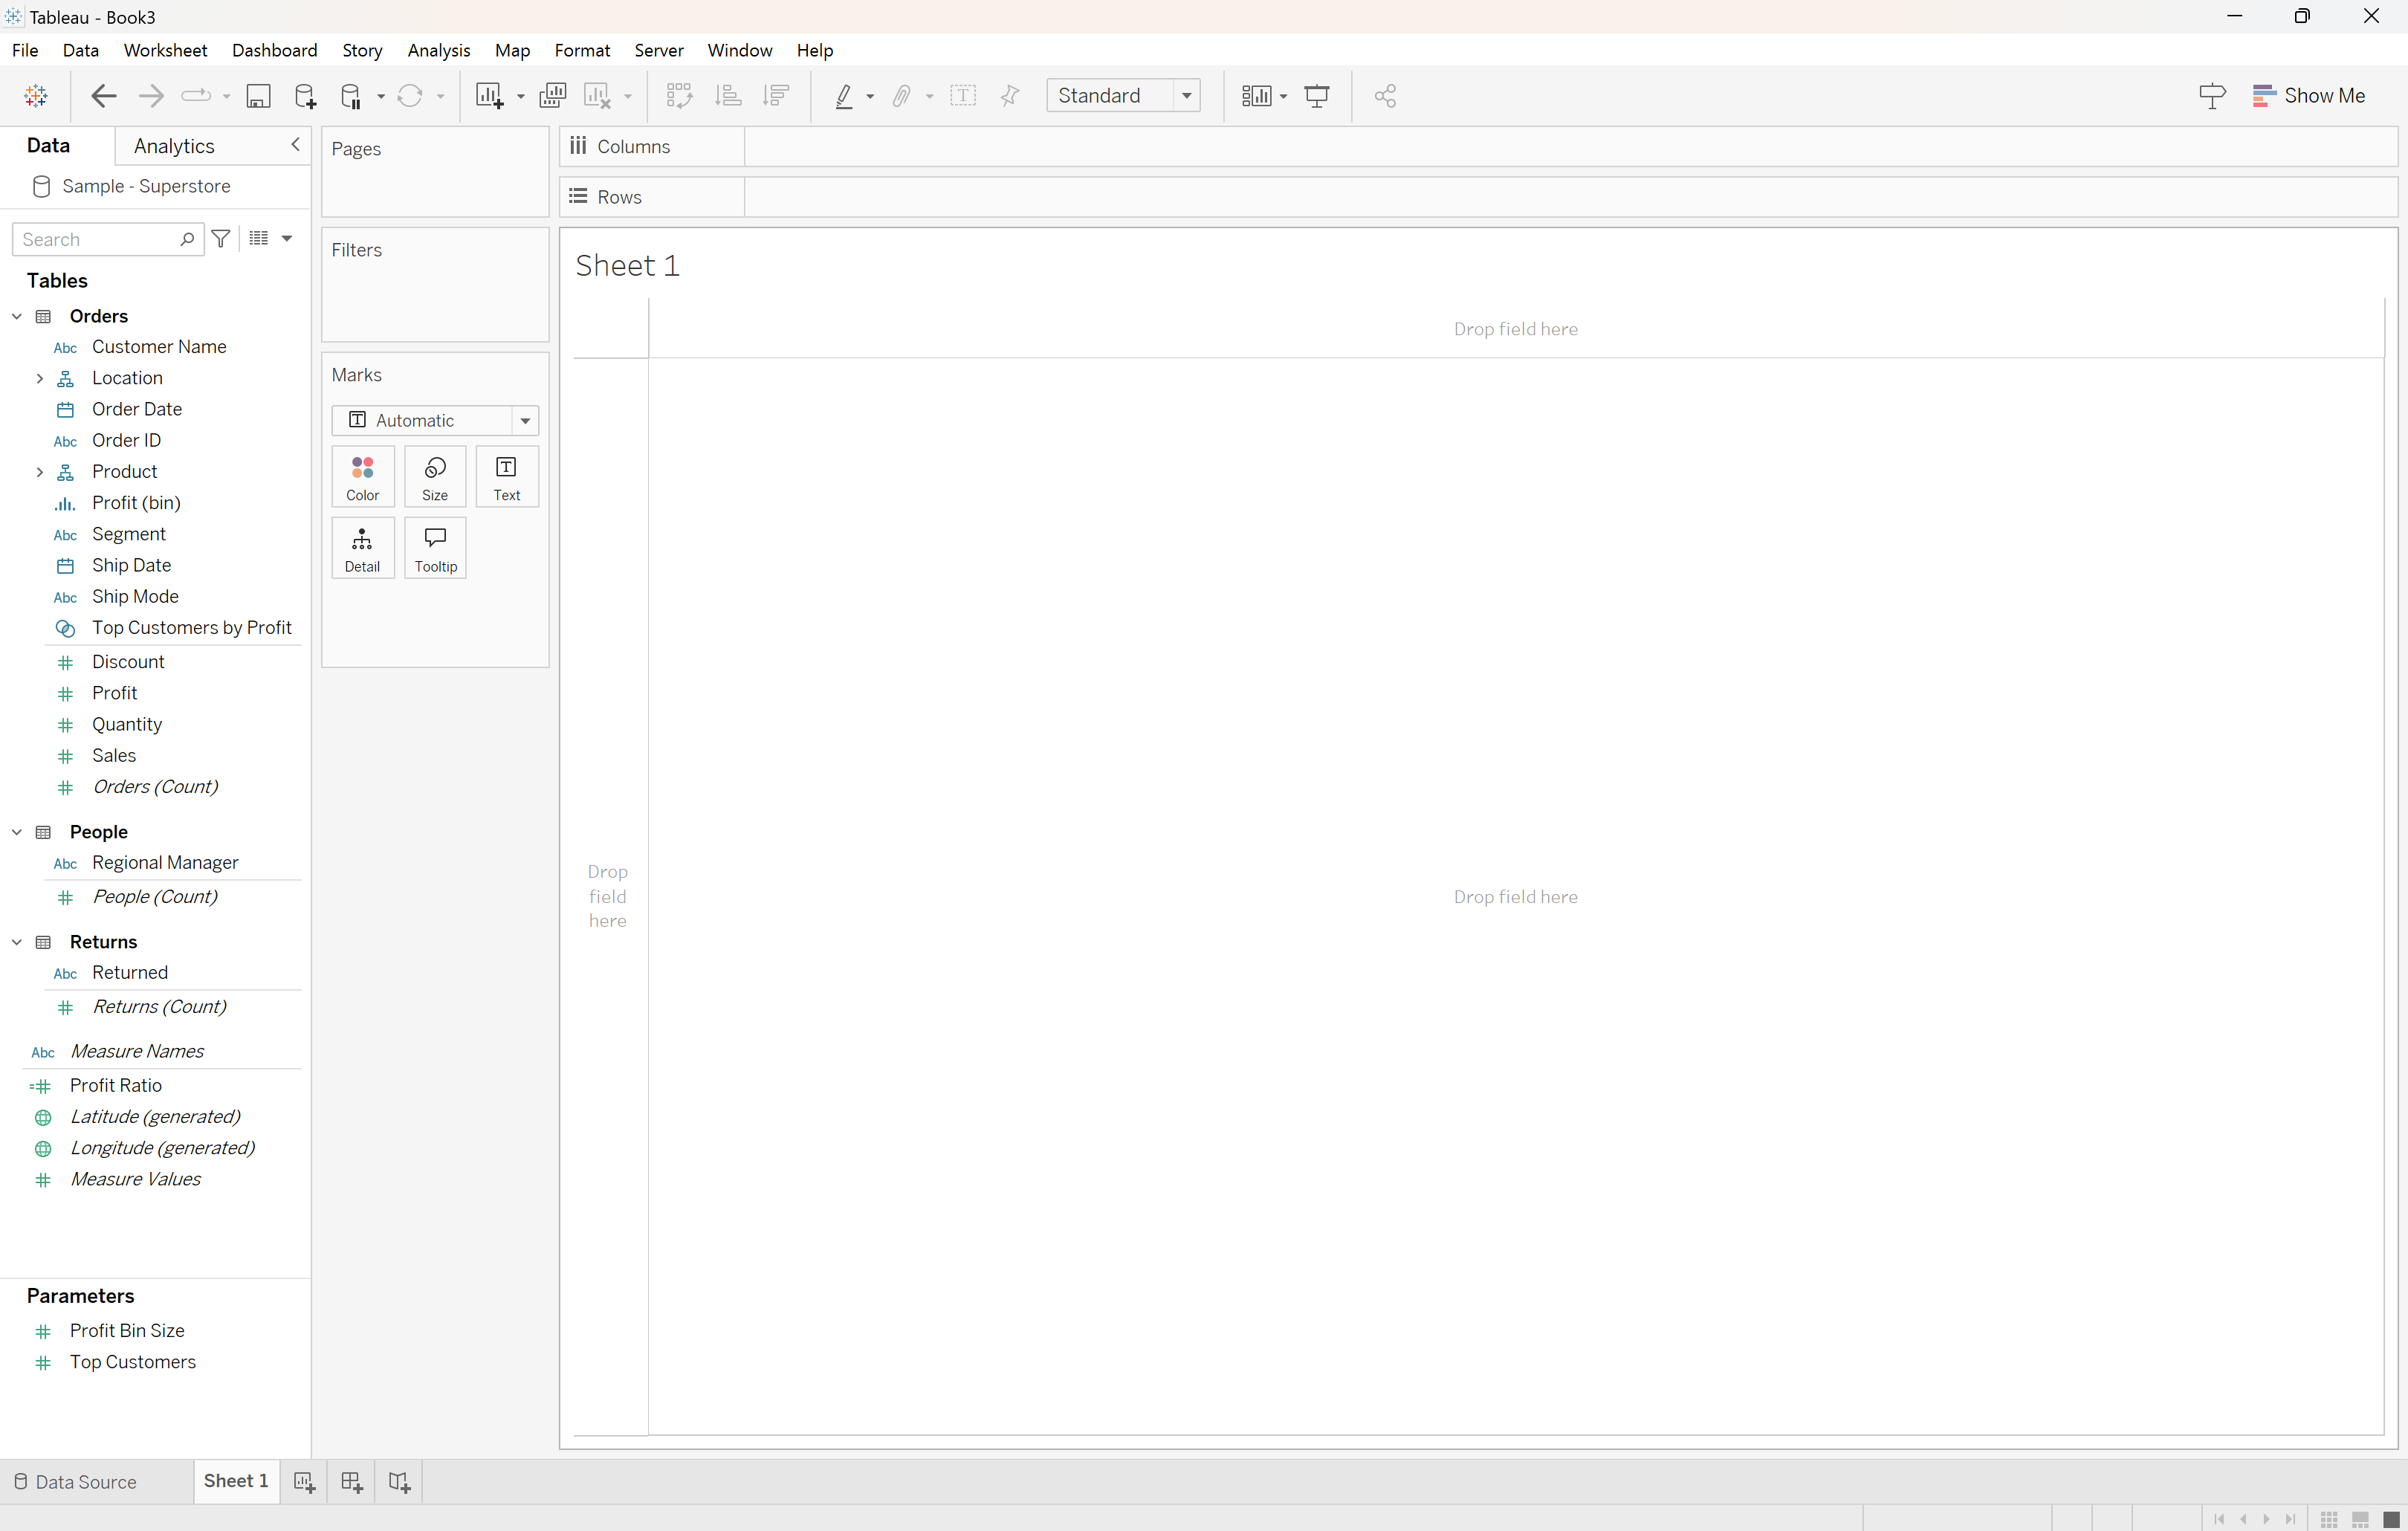This screenshot has width=2408, height=1531.
Task: Expand the Location field in Orders
Action: (40, 378)
